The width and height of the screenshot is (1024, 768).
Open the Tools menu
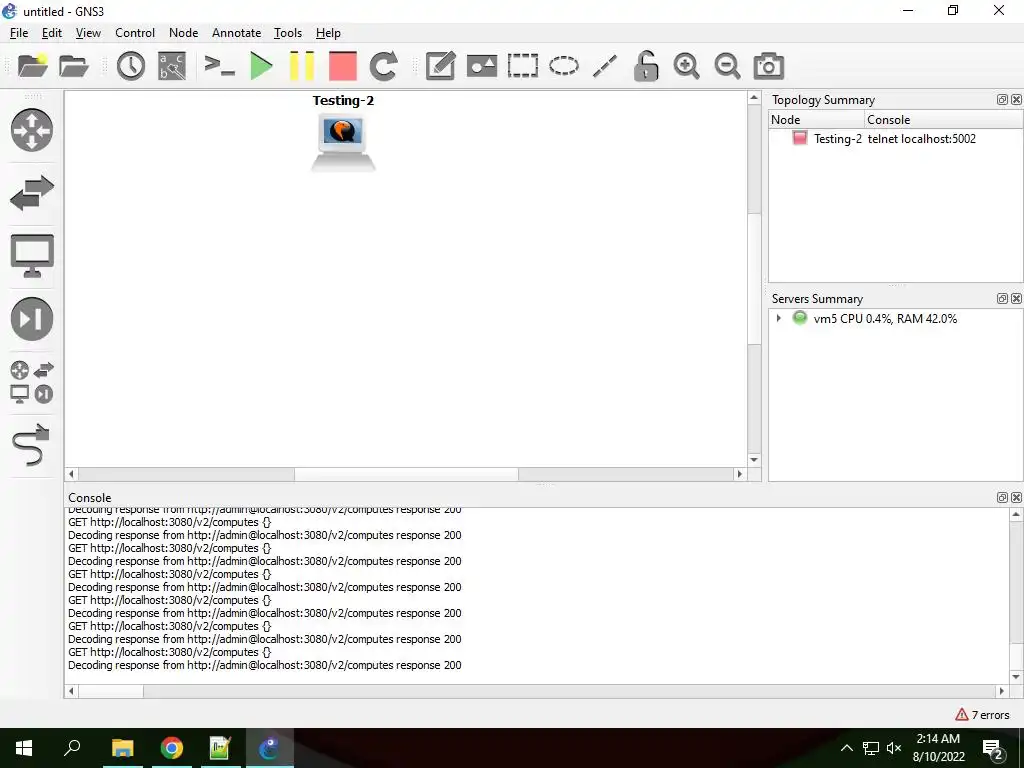(x=288, y=33)
